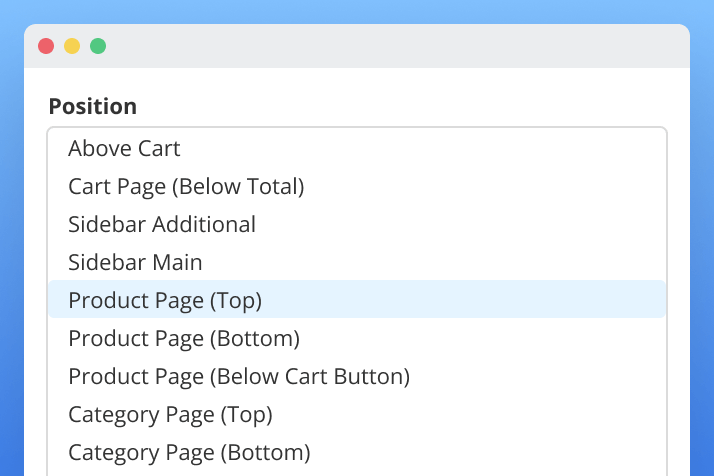Pick the Category Page (Top) option

(170, 415)
